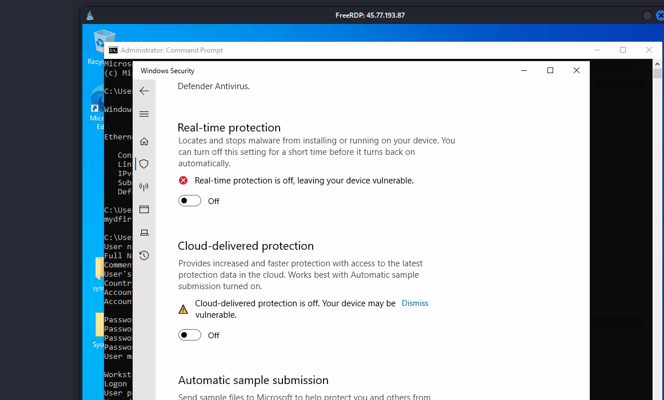Click the Real-time protection heading
Screen dimensions: 664x400
pos(229,127)
